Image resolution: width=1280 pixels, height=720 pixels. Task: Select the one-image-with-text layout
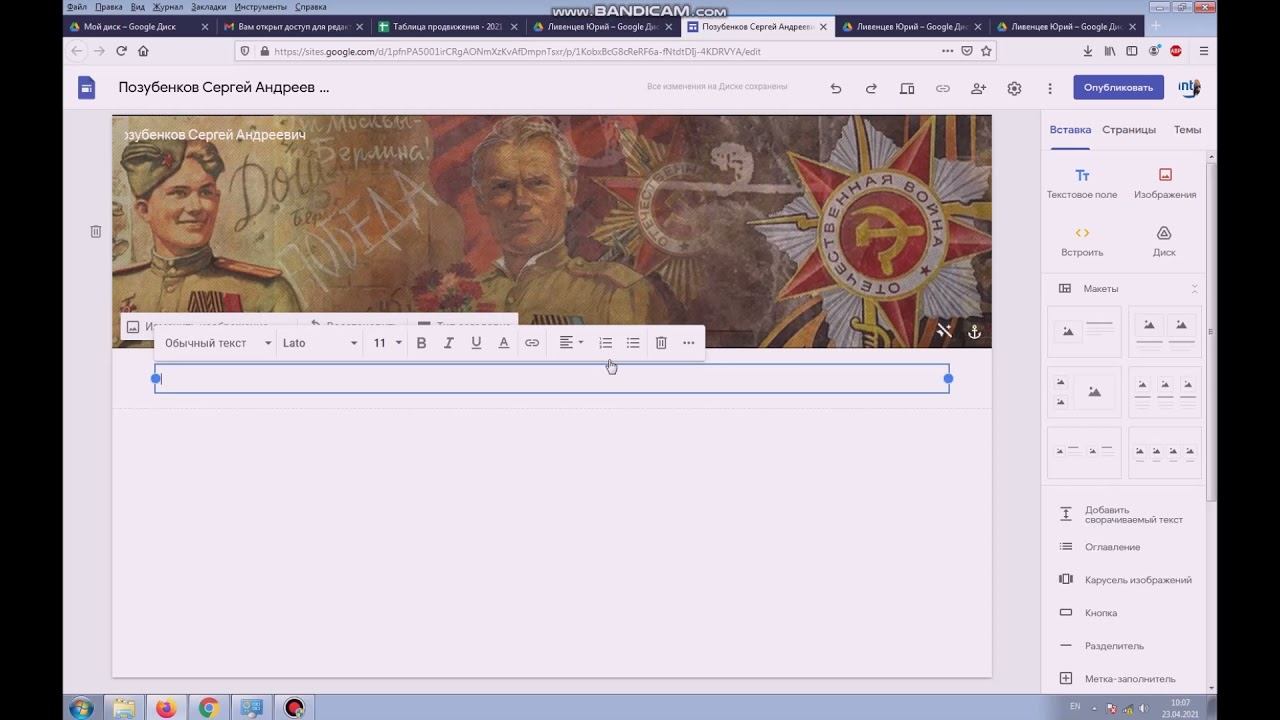1084,332
